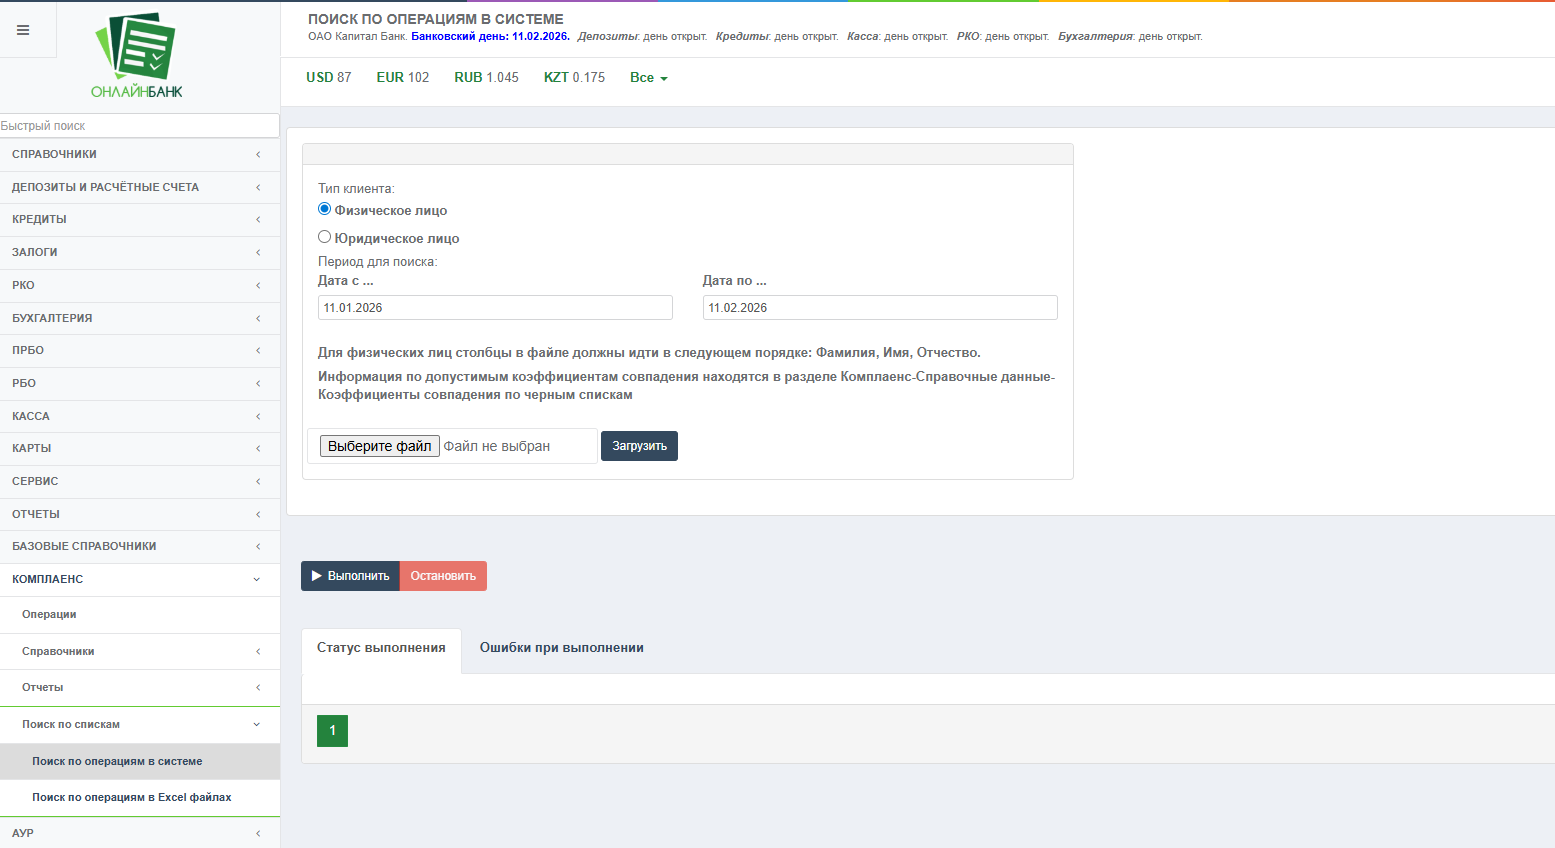The height and width of the screenshot is (848, 1555).
Task: Click the Выполнить button
Action: point(350,576)
